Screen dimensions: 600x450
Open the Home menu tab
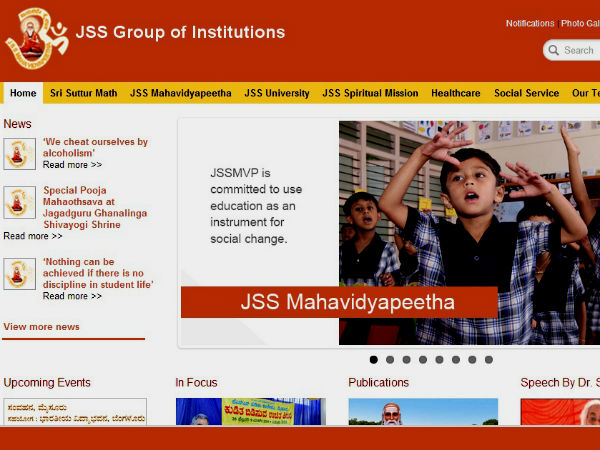[x=23, y=93]
